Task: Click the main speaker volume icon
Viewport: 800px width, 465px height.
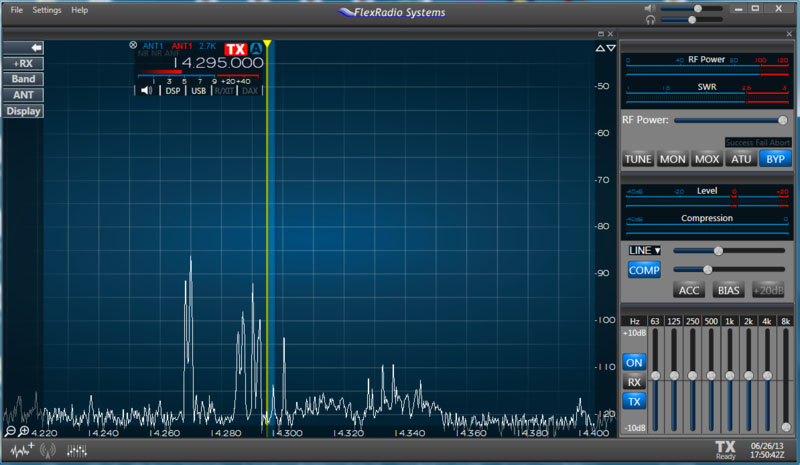Action: (x=649, y=8)
